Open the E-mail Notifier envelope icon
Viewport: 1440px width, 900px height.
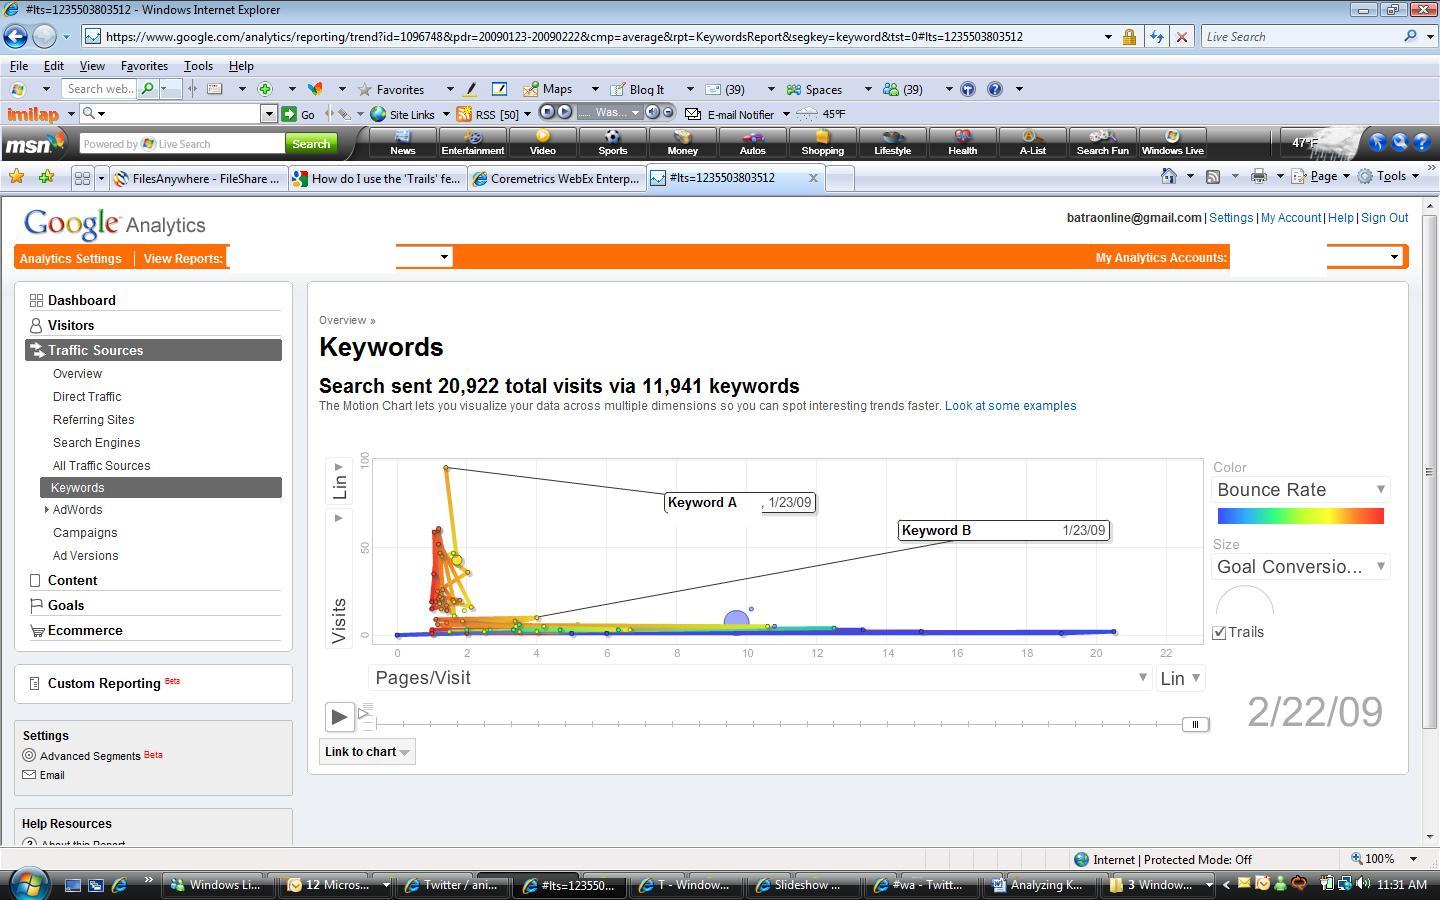pos(692,114)
